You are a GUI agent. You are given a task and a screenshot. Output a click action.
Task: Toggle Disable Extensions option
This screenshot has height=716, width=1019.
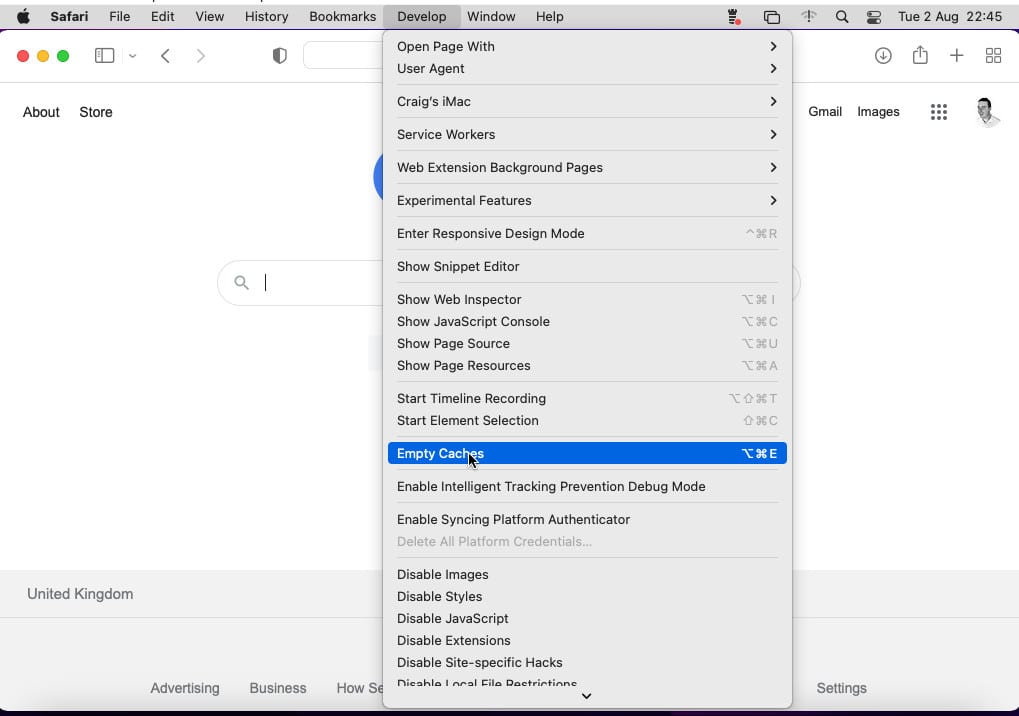click(587, 641)
